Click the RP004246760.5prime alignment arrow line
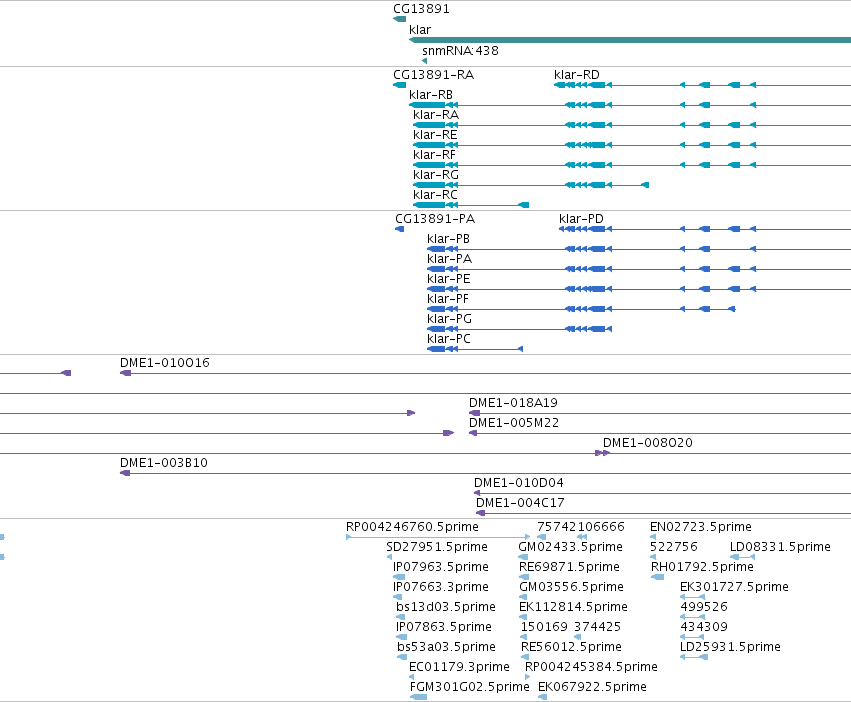The width and height of the screenshot is (851, 702). 438,537
